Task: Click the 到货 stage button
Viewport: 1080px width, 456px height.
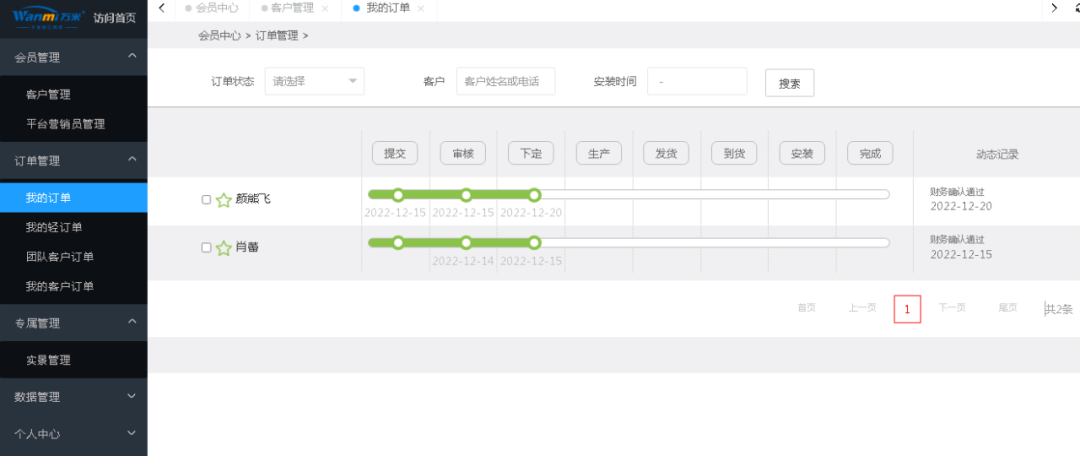Action: (734, 154)
